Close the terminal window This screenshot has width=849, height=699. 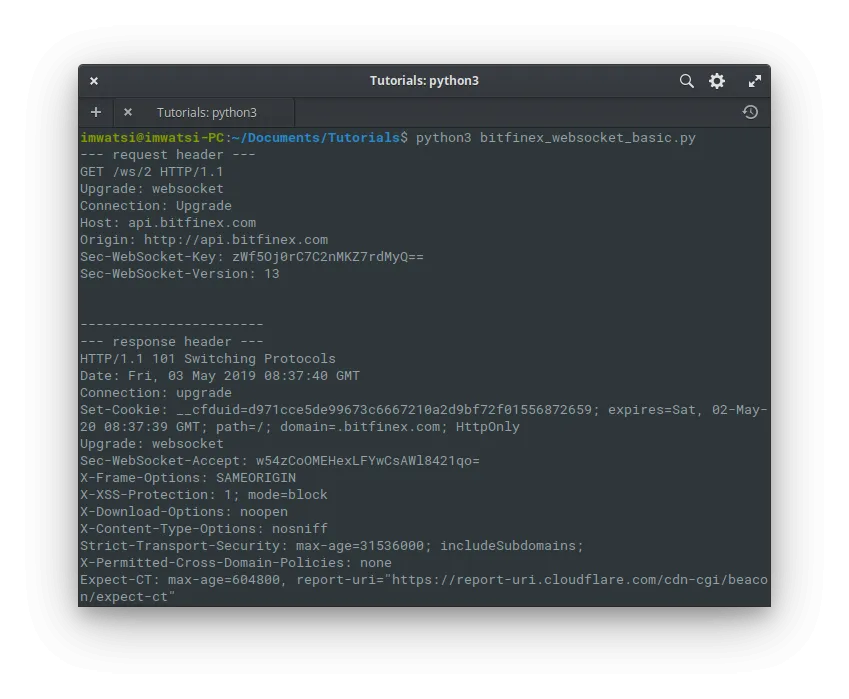click(94, 81)
